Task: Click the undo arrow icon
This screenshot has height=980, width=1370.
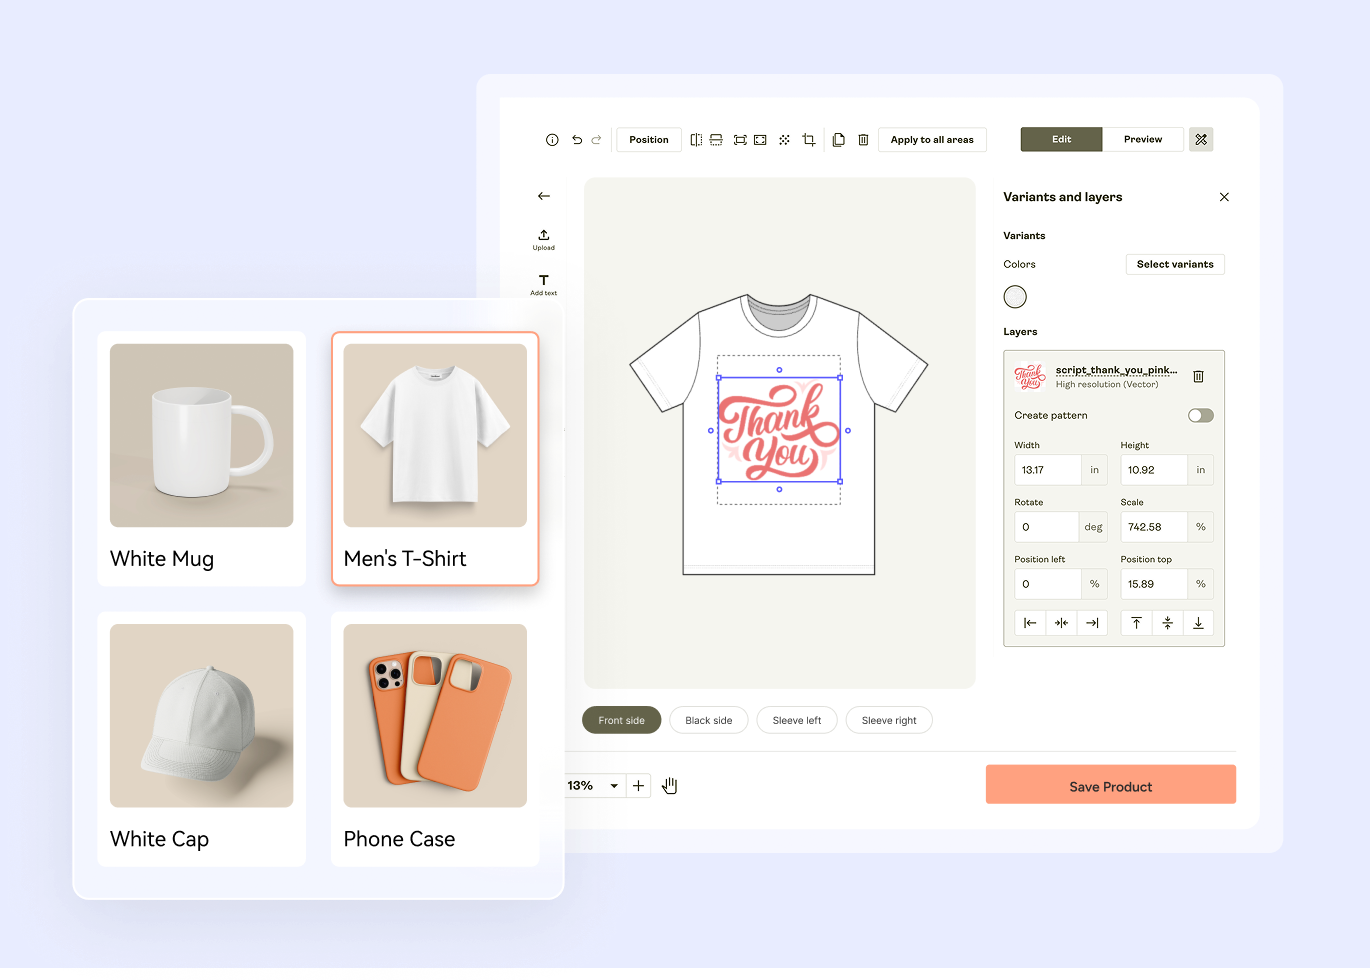Action: (x=577, y=140)
